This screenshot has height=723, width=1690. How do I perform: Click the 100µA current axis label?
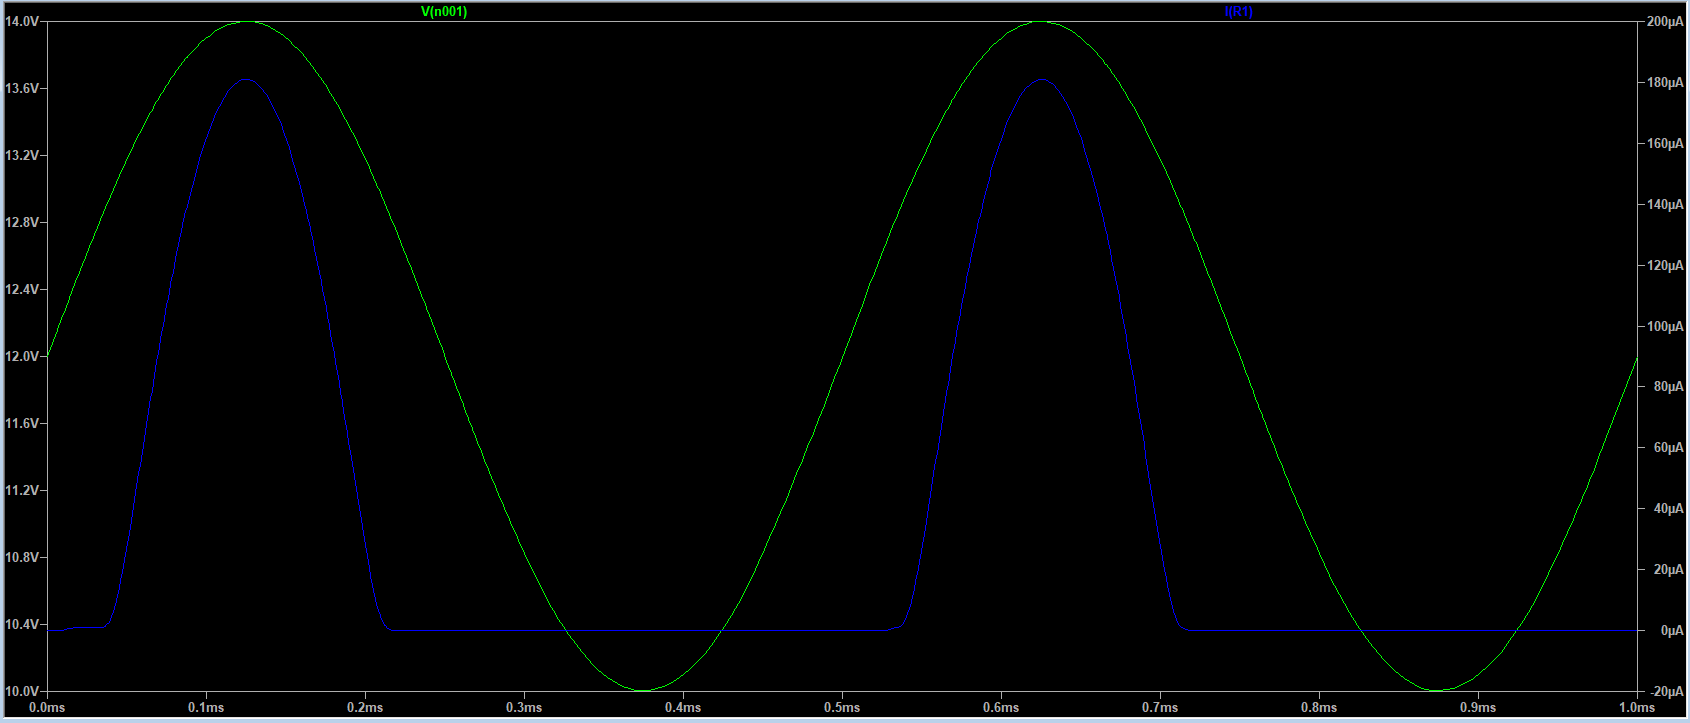click(x=1665, y=327)
